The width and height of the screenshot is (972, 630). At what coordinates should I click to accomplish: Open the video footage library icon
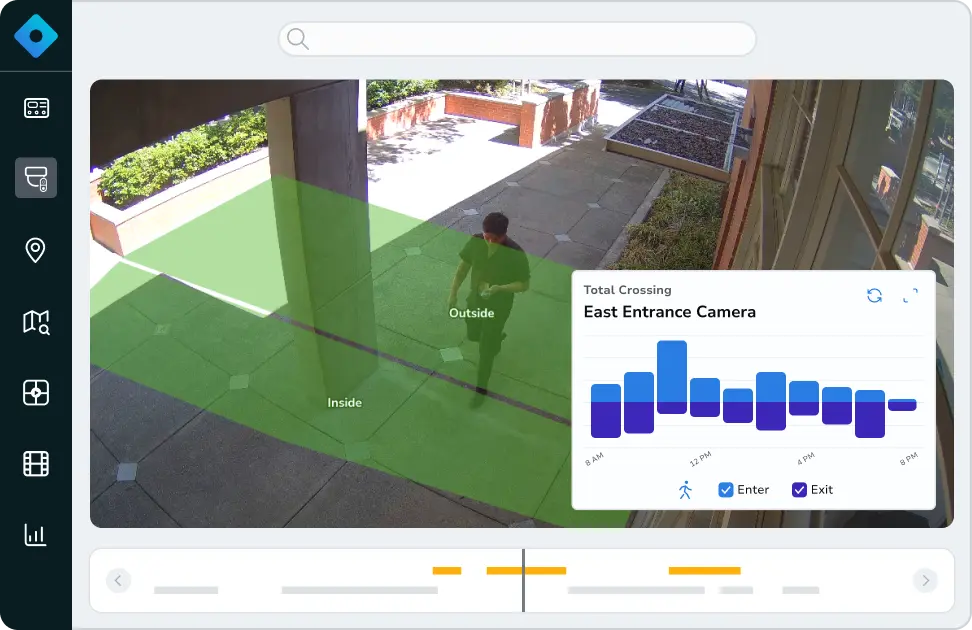pyautogui.click(x=35, y=463)
